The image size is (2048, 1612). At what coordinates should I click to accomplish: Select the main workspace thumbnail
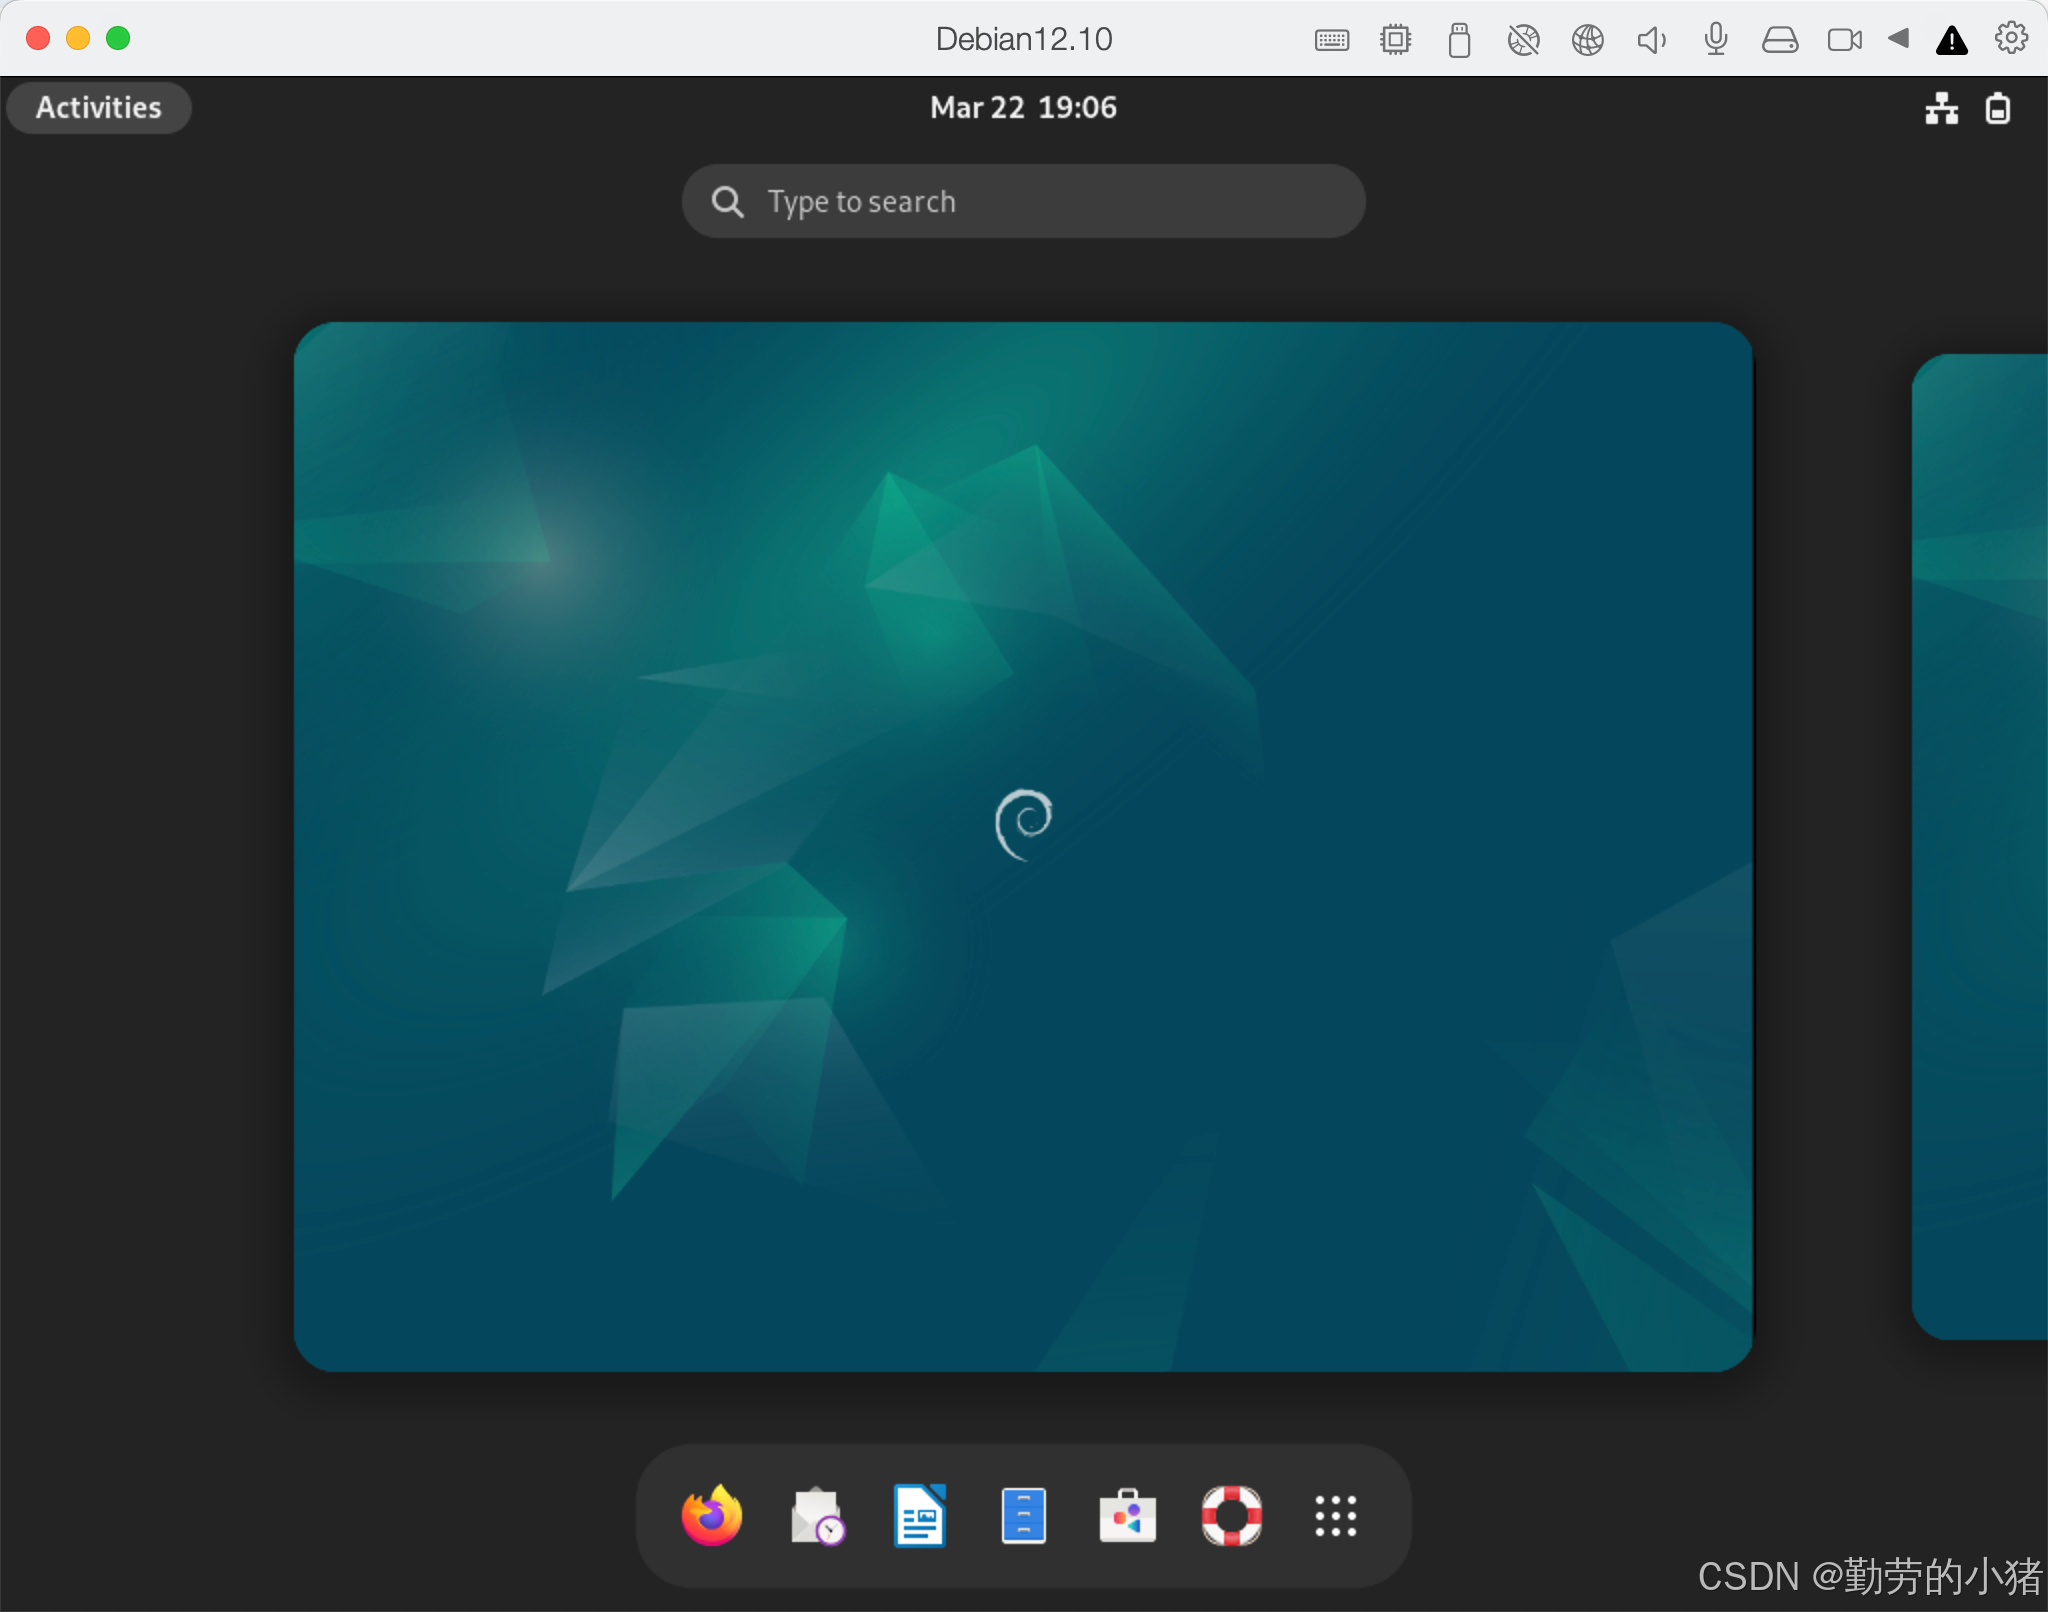pos(1023,846)
